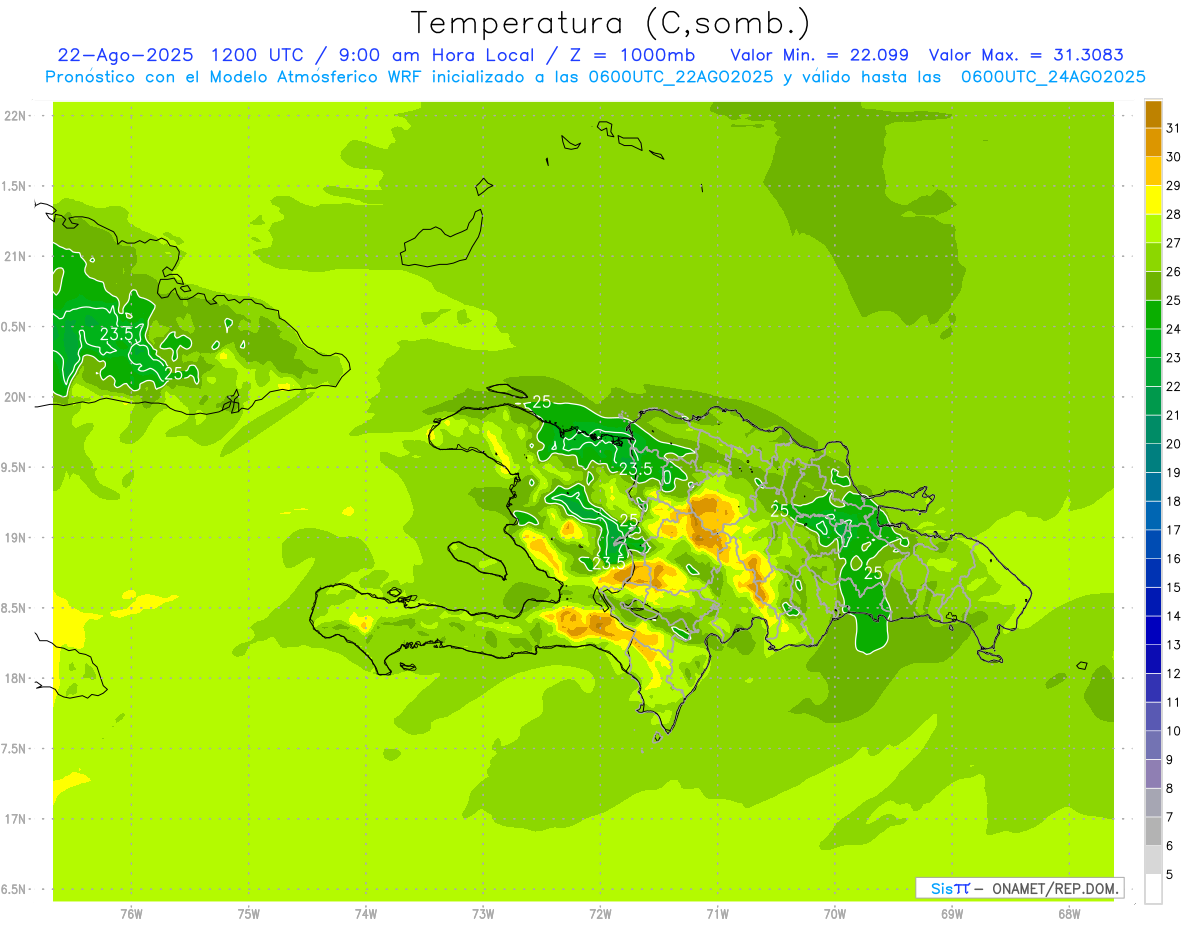Click the 'Sisπ – ONAMET/REP.DOM.' credit box
The width and height of the screenshot is (1200, 927).
[x=1019, y=888]
